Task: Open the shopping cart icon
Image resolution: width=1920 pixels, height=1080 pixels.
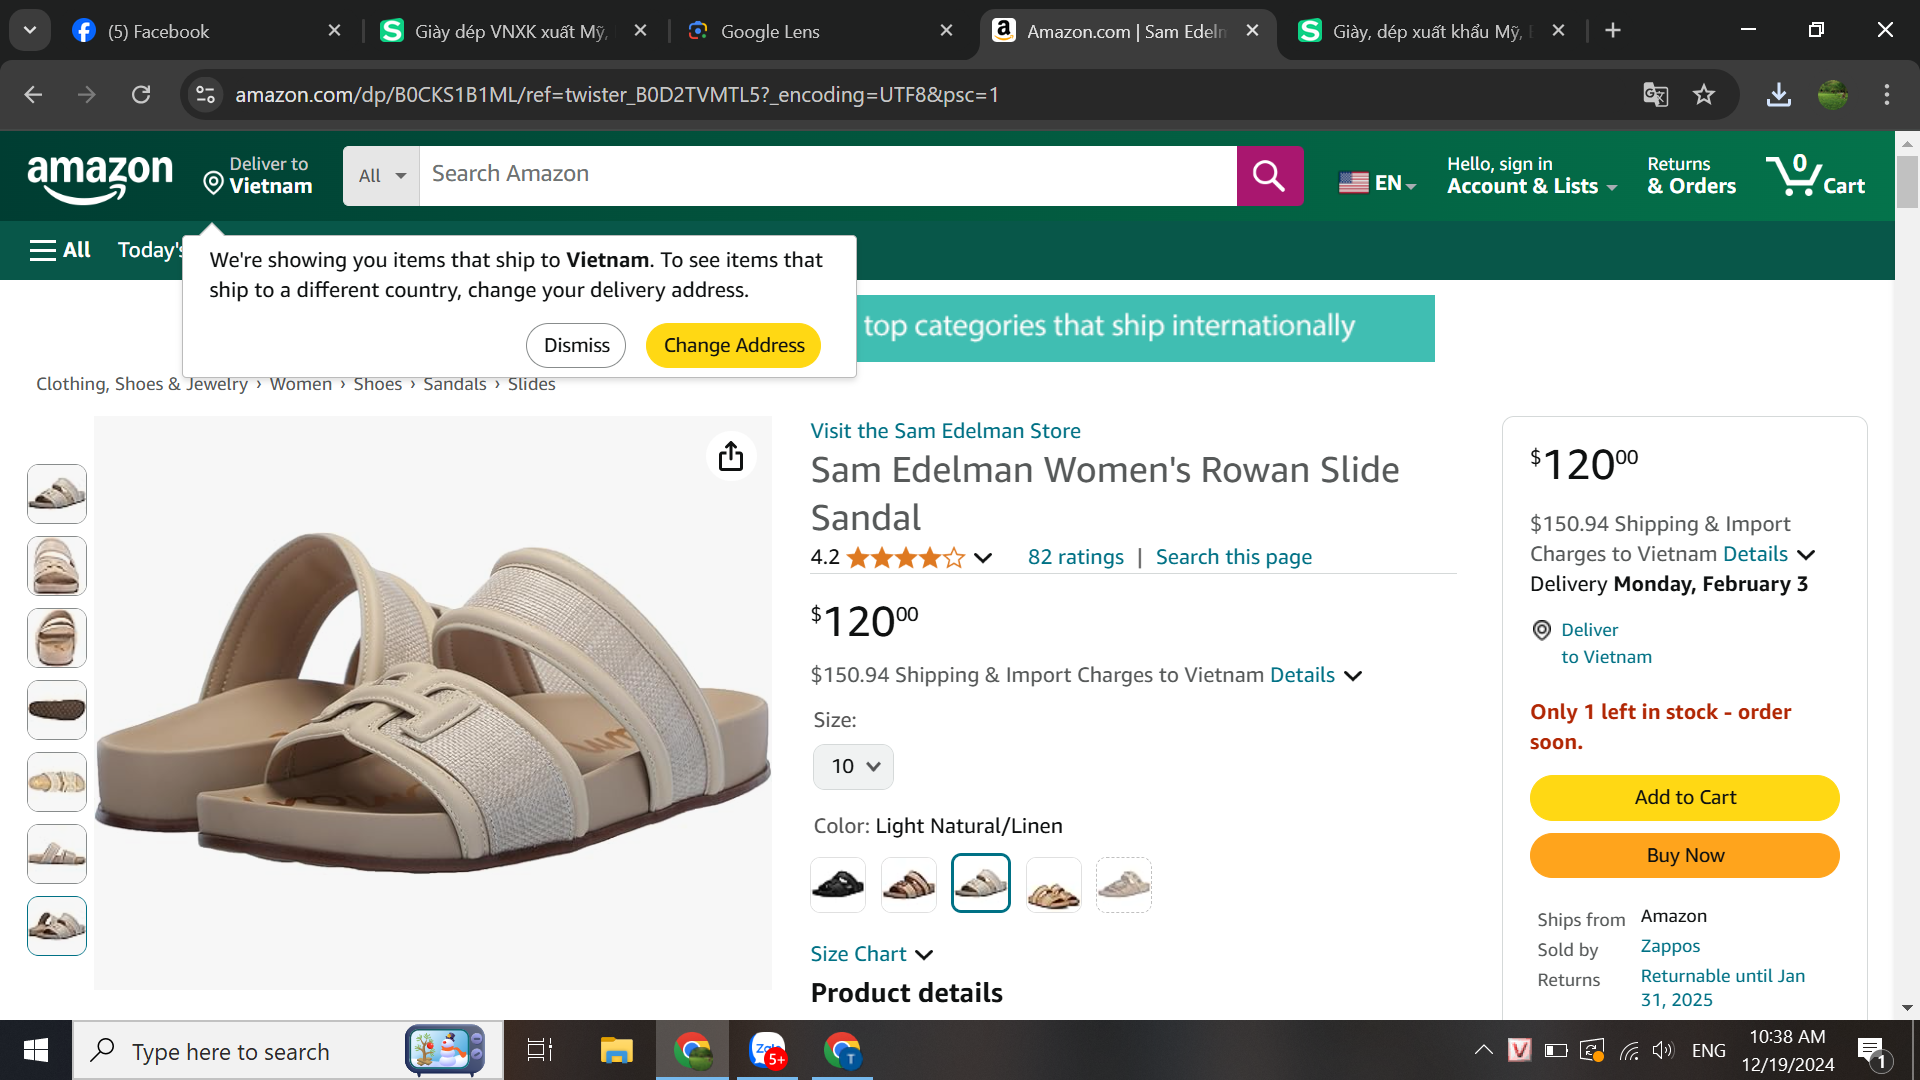Action: [1814, 176]
